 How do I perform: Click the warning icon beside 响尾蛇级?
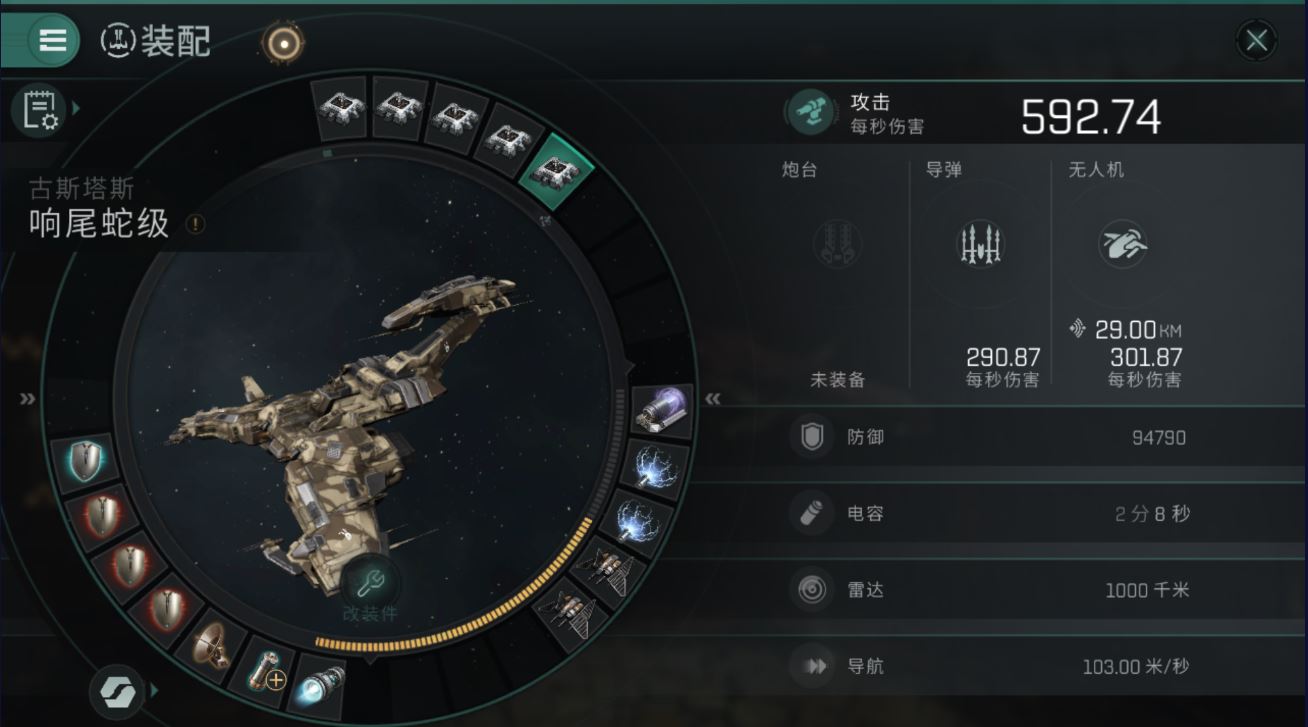tap(195, 224)
